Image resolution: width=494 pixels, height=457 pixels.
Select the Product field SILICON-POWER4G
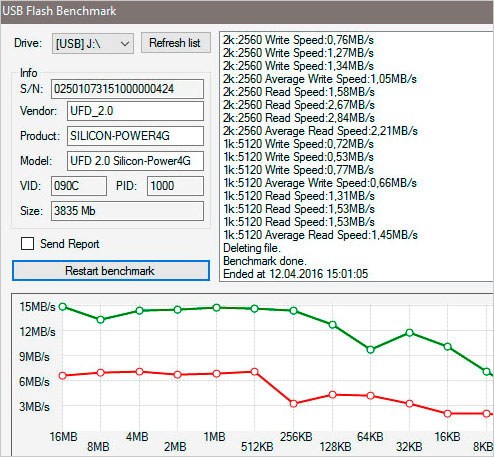tap(135, 136)
